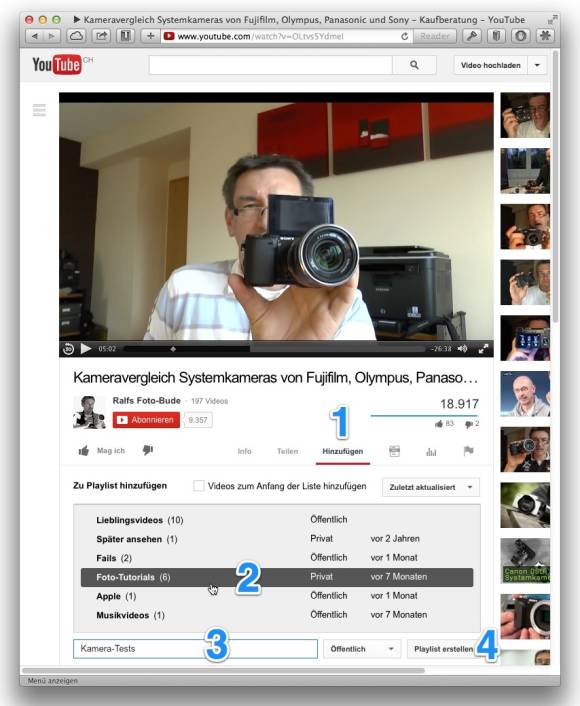Click the search magnifier button
Viewport: 580px width, 706px height.
point(414,65)
